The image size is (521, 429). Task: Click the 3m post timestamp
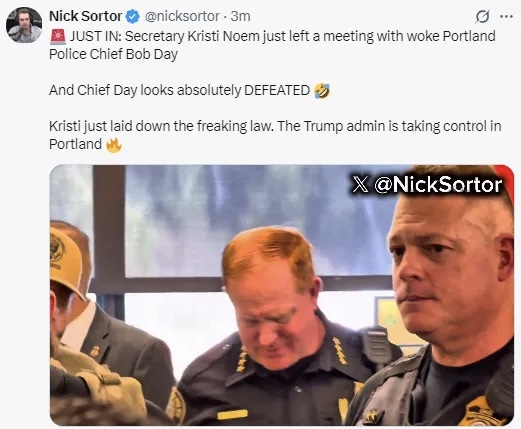(x=240, y=16)
